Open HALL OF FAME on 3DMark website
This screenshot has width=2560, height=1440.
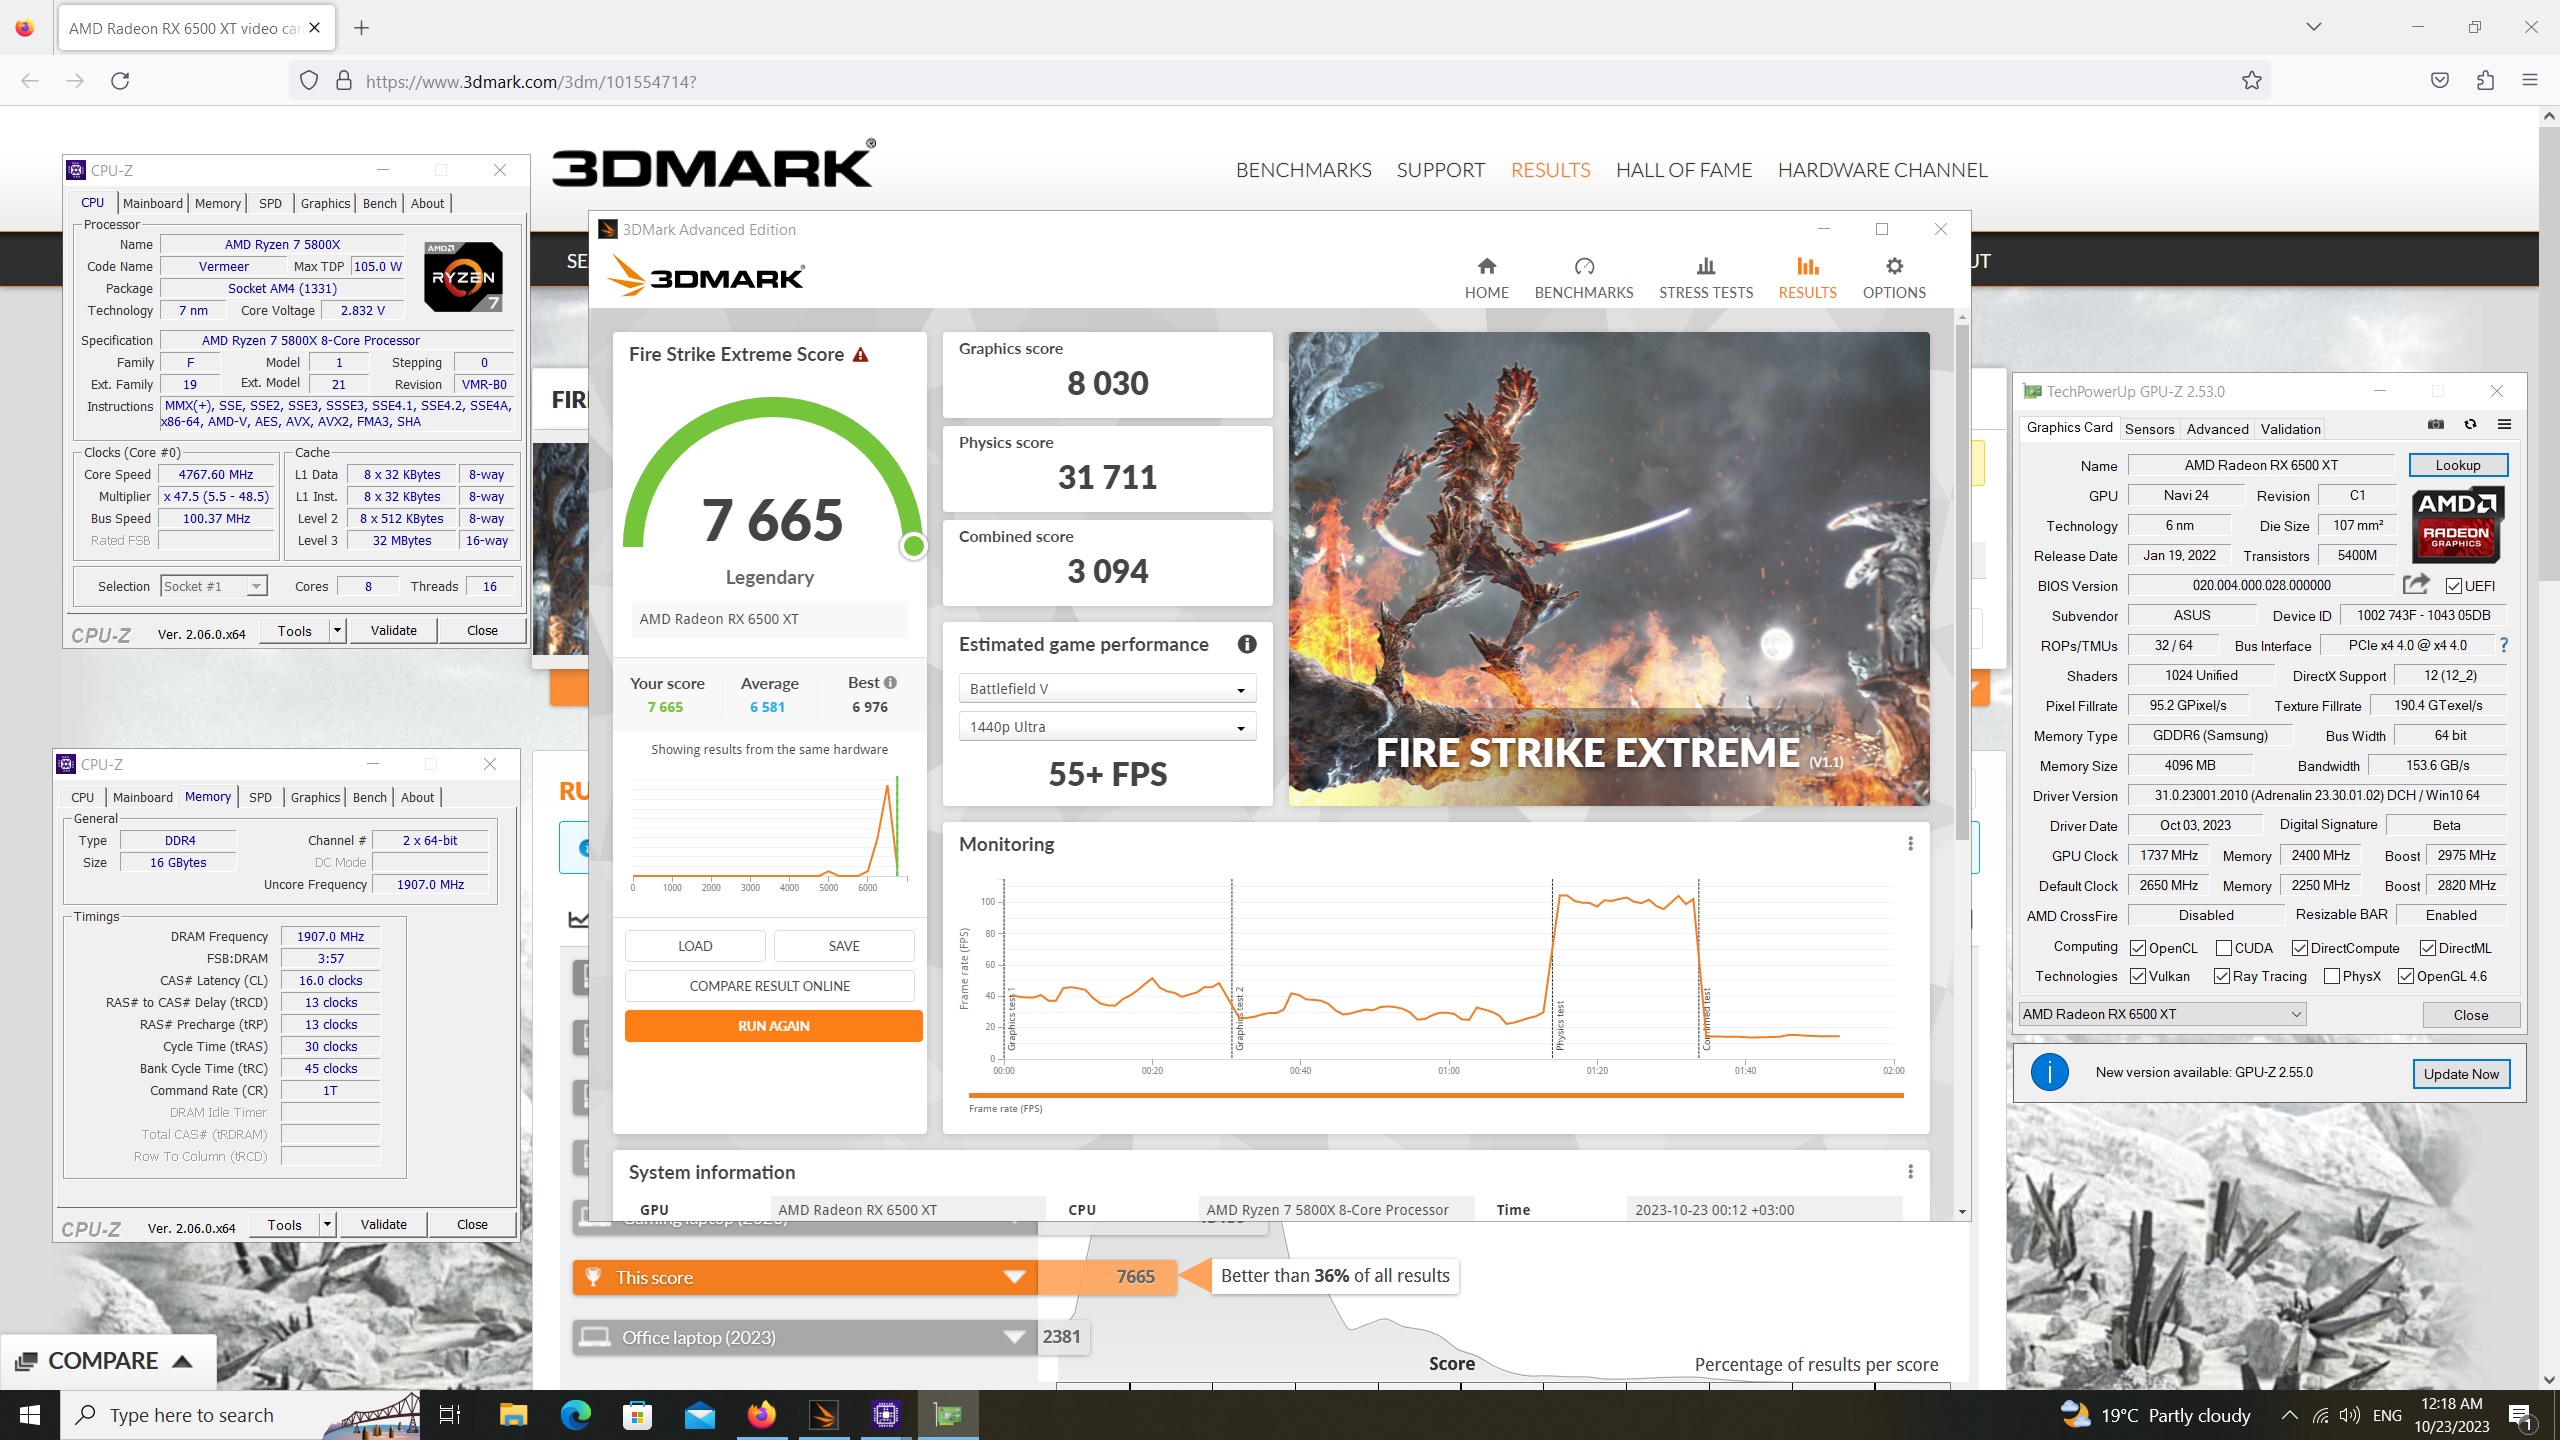click(1684, 170)
